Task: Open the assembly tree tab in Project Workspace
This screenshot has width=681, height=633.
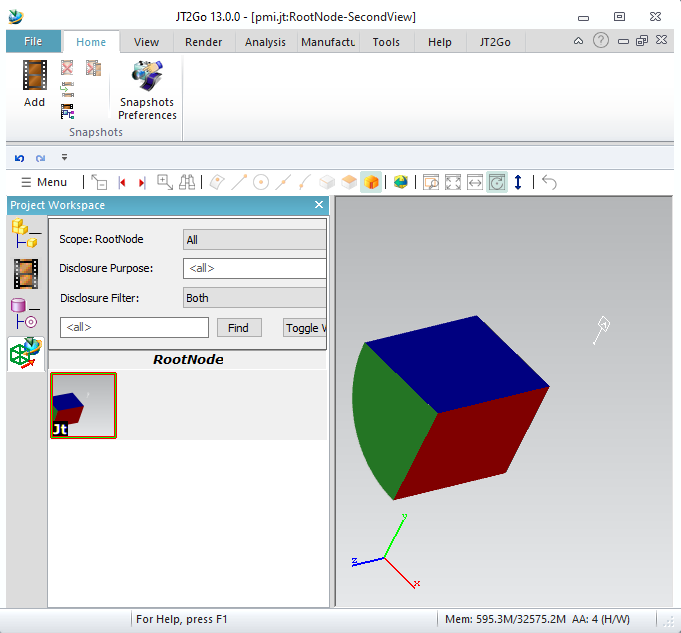Action: point(25,234)
